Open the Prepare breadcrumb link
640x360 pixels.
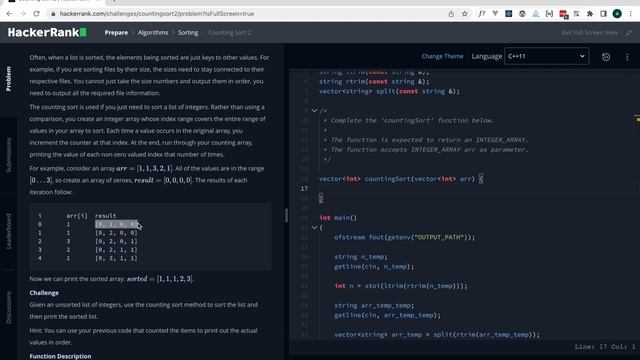click(116, 33)
